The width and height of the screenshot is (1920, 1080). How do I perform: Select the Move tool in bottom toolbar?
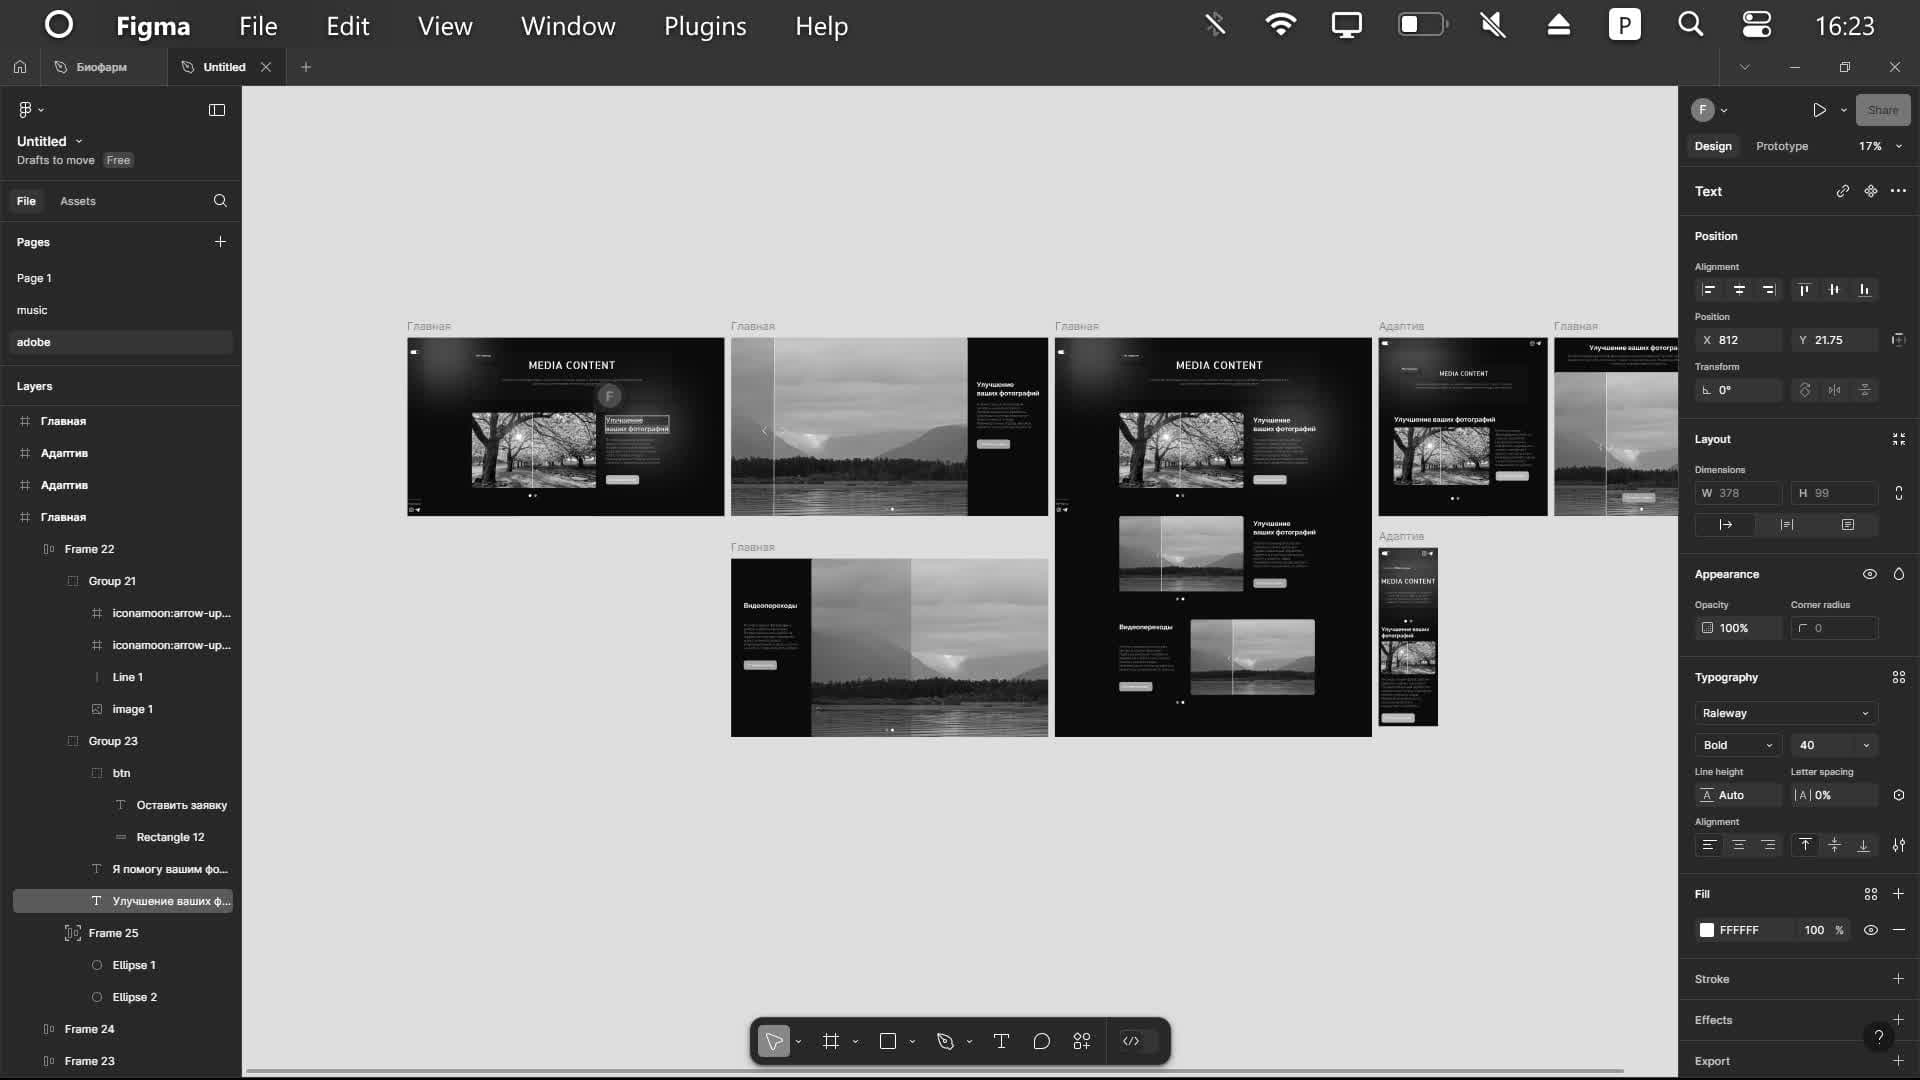point(774,1041)
